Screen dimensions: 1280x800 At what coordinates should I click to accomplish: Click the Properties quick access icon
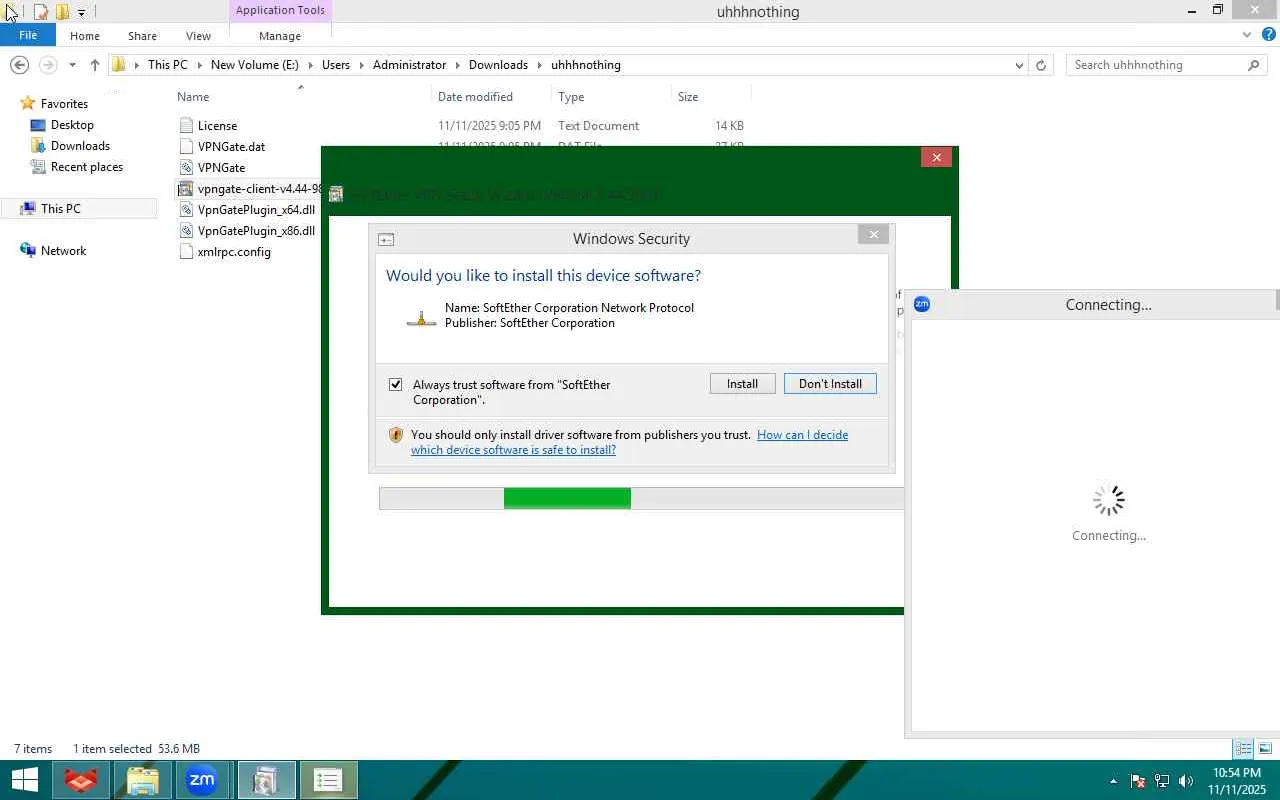41,12
